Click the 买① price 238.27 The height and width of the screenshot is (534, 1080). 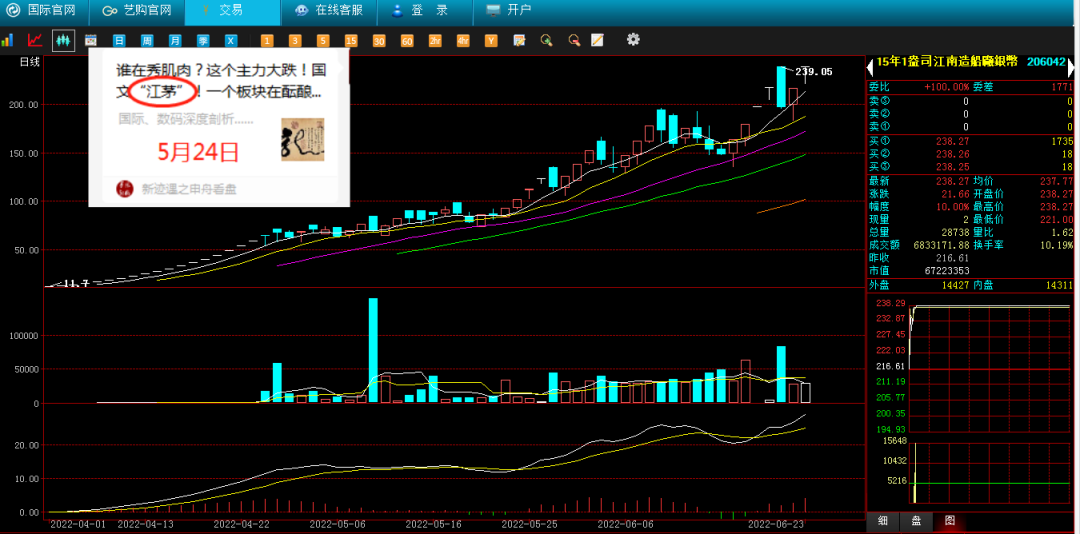tap(953, 141)
